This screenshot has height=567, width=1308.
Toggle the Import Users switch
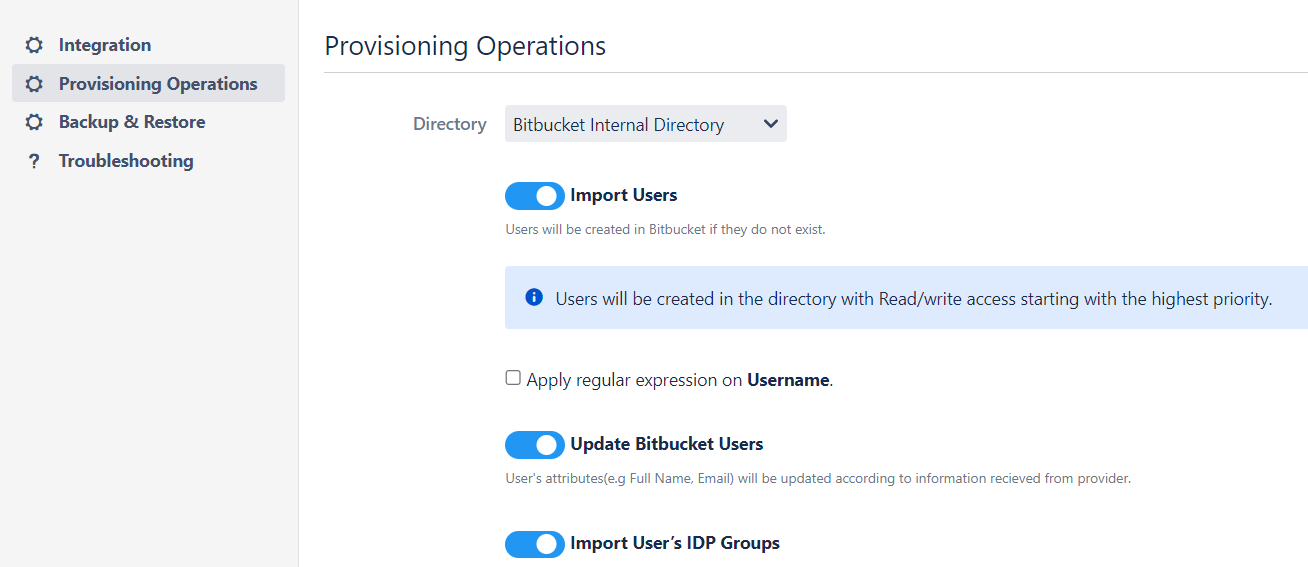535,196
